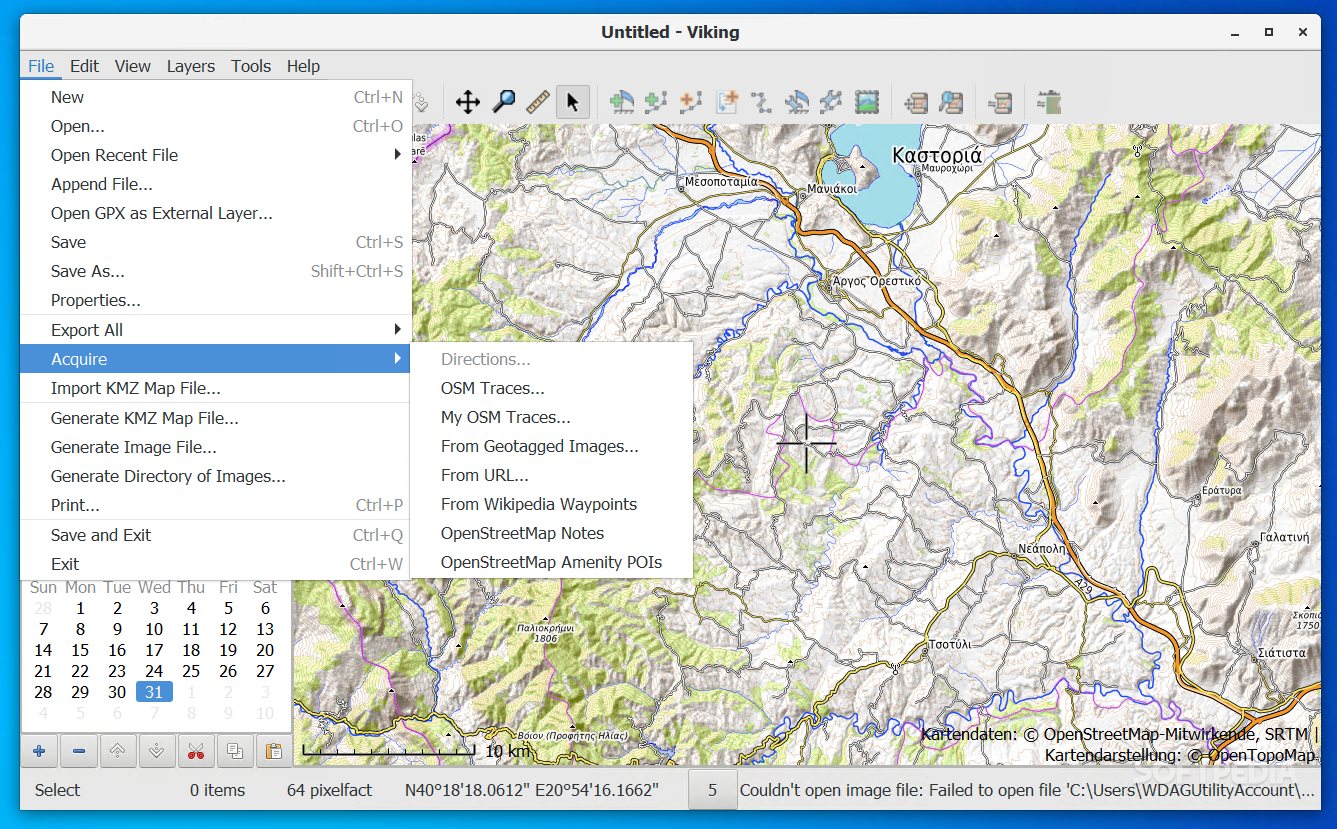Collapse the highlighted Acquire submenu
This screenshot has height=829, width=1337.
pyautogui.click(x=216, y=359)
